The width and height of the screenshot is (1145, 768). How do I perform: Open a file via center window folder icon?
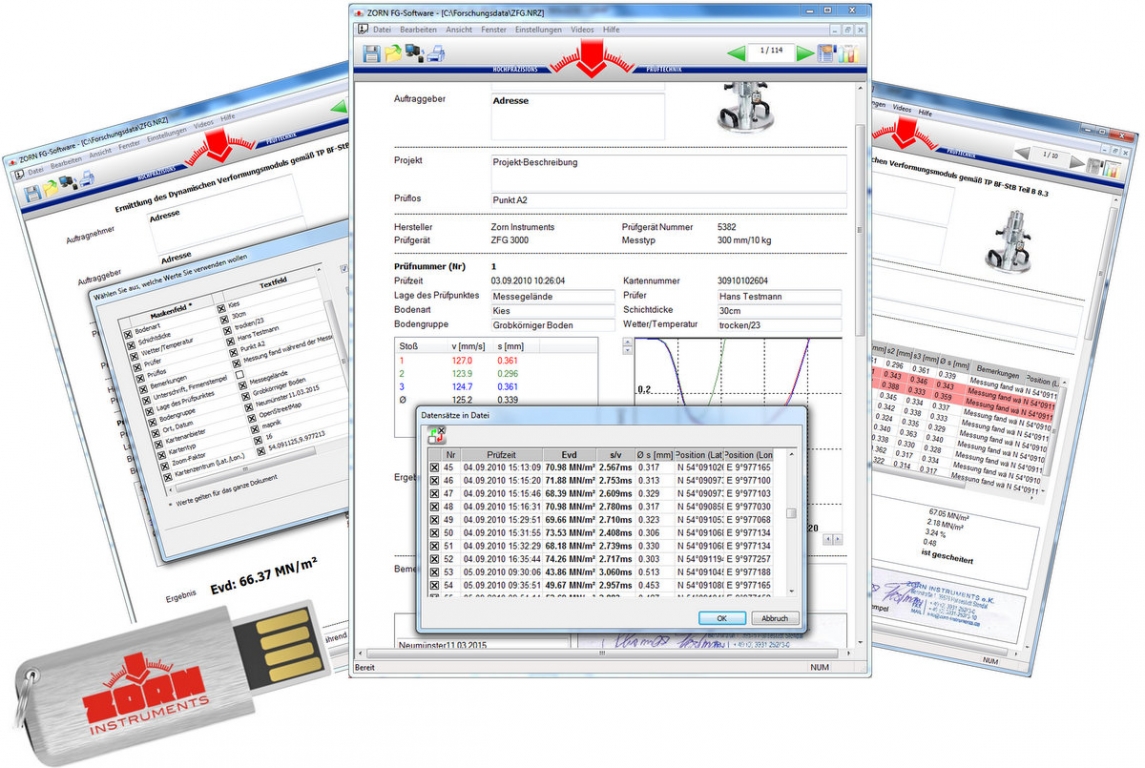(394, 53)
